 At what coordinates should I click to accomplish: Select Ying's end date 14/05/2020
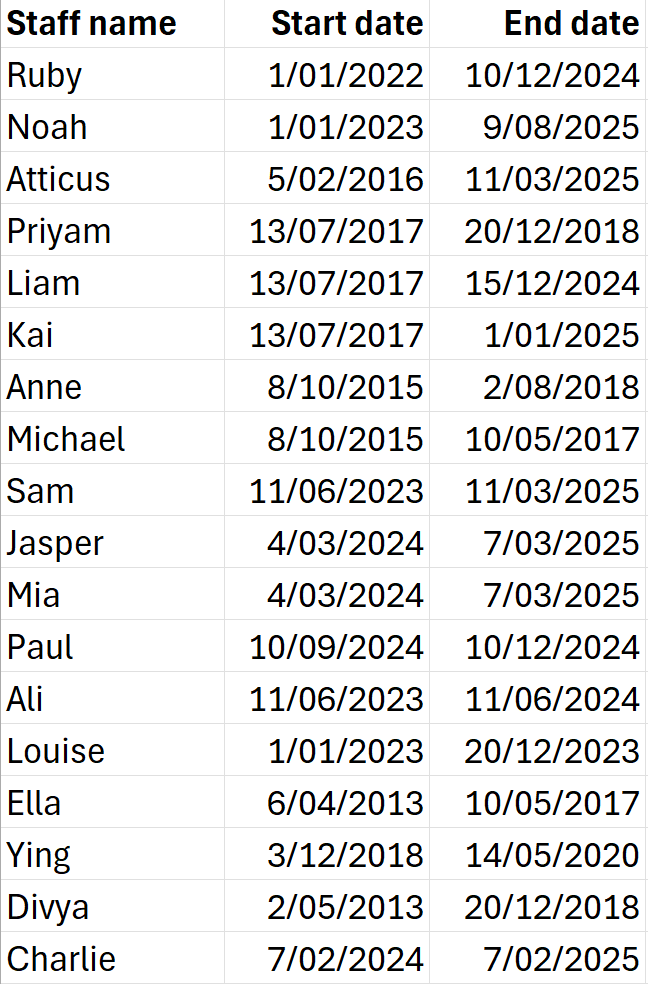(x=551, y=855)
